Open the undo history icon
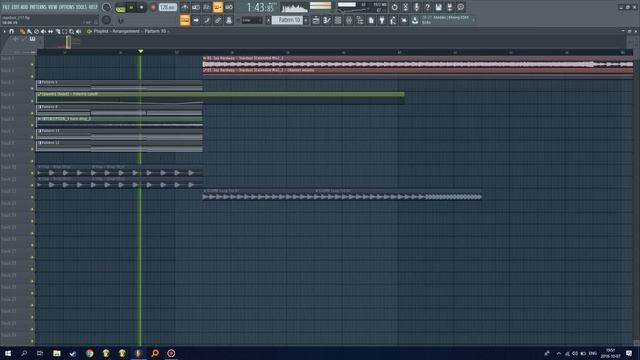640x360 pixels. [394, 7]
